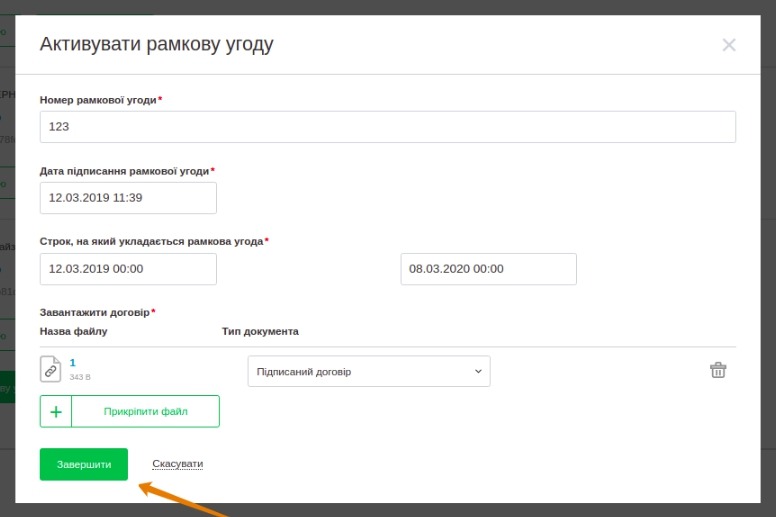Viewport: 776px width, 517px height.
Task: Focus the framework agreement number field '123'
Action: [x=388, y=127]
